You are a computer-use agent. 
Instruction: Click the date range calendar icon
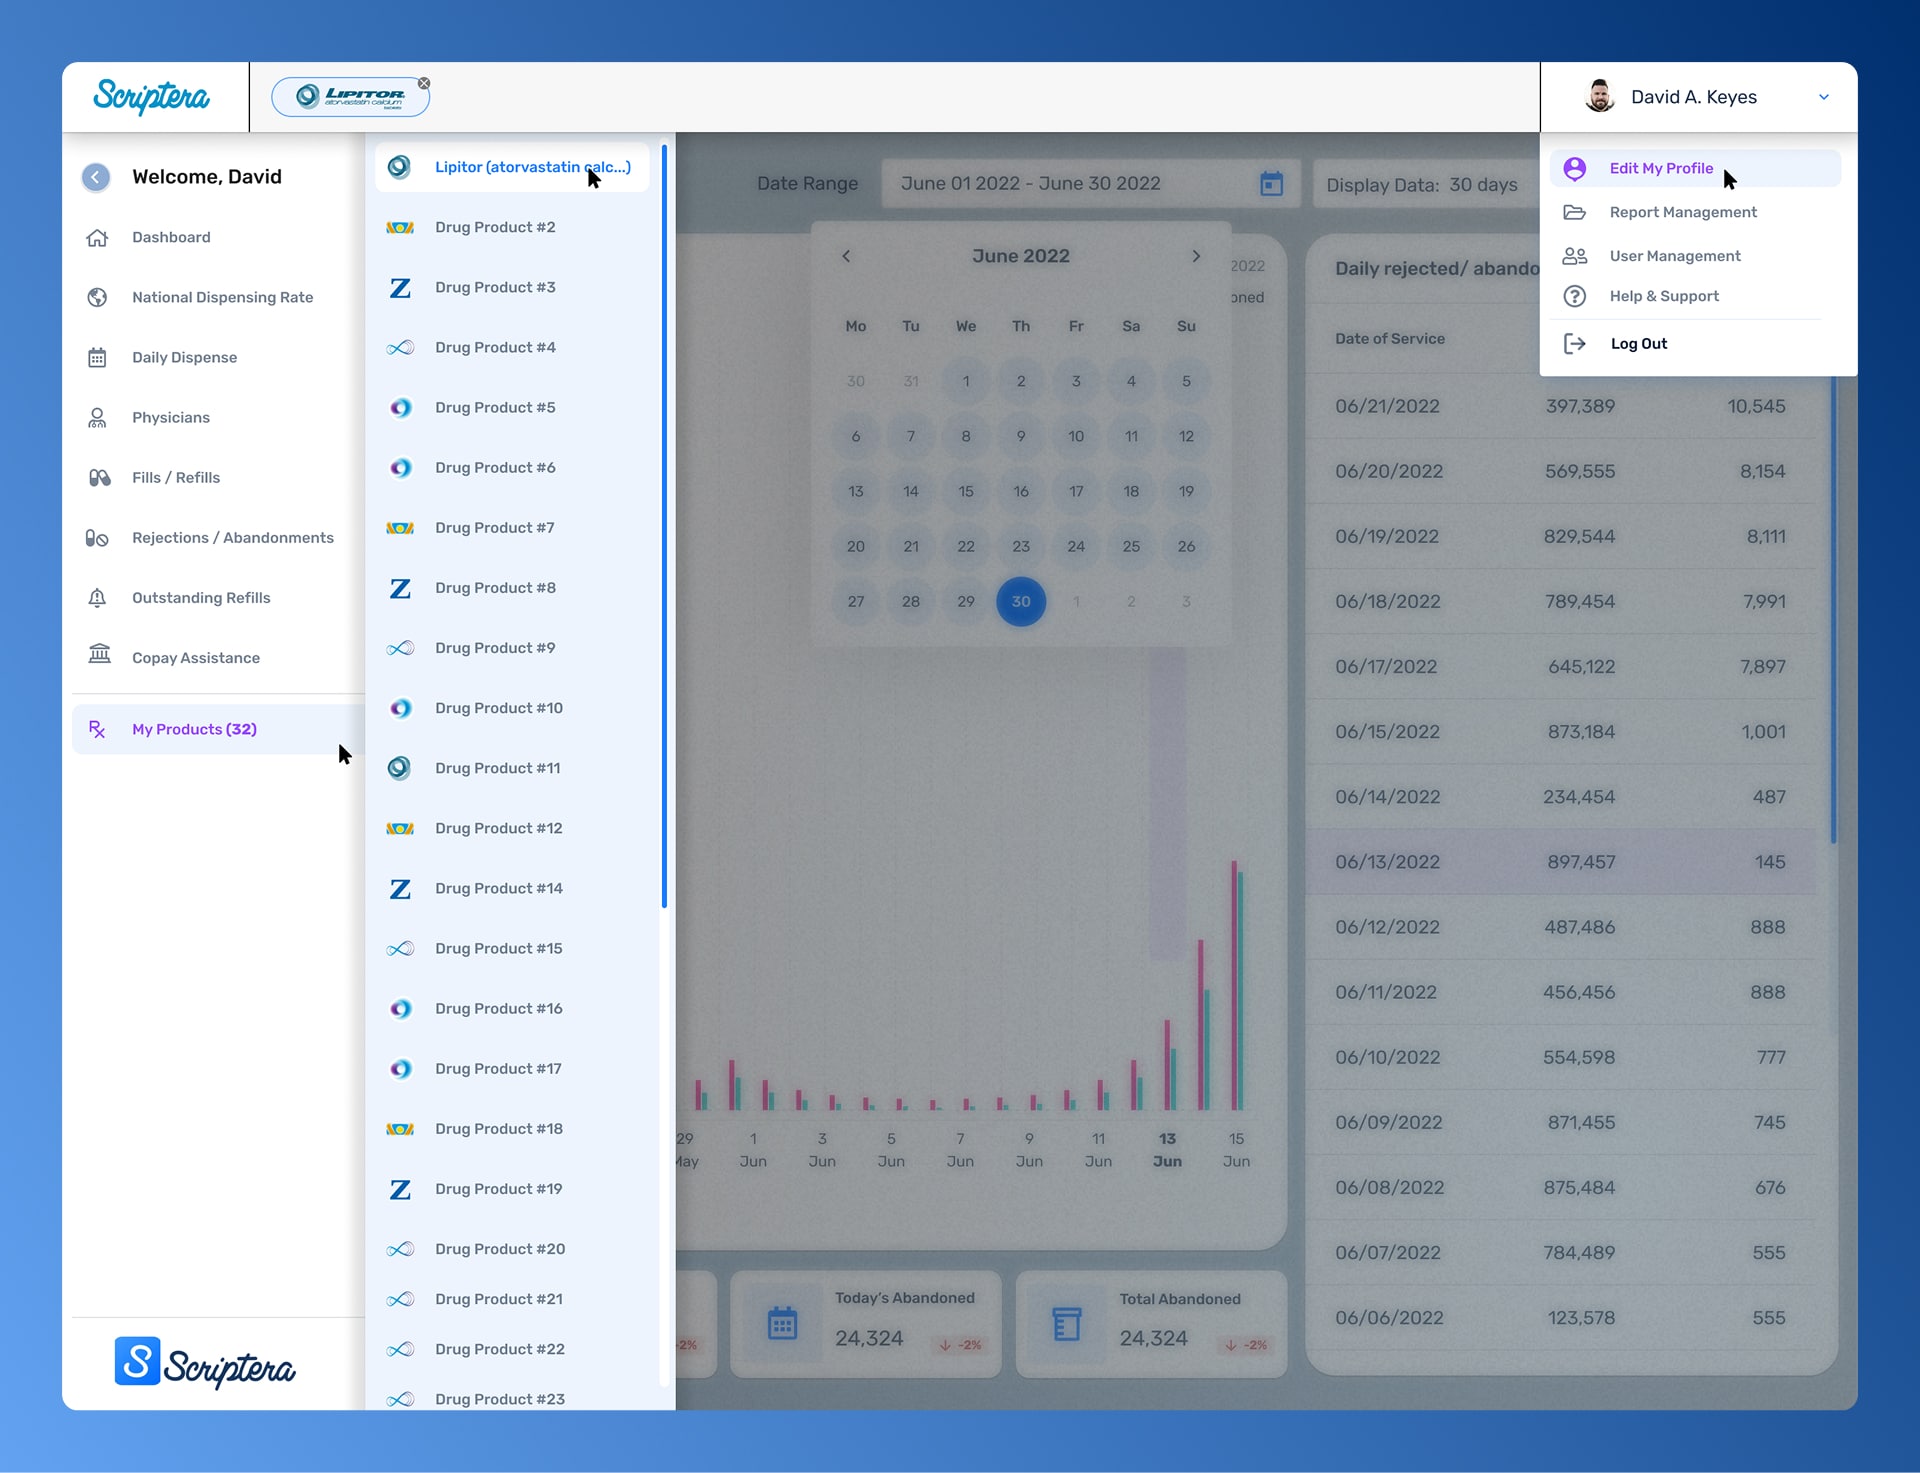pos(1271,184)
